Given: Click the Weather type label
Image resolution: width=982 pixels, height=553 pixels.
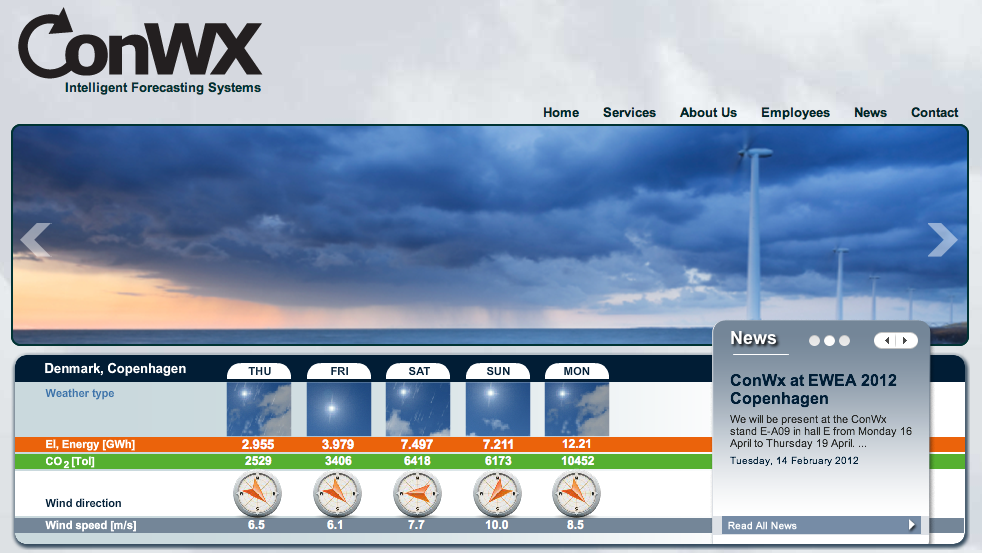Looking at the screenshot, I should click(80, 393).
